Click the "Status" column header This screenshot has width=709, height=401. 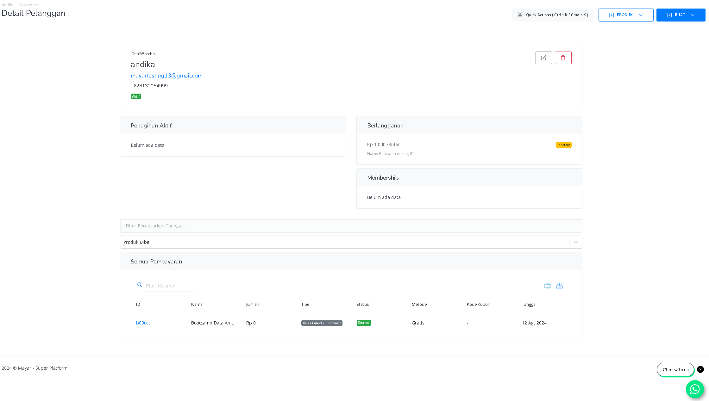[363, 305]
